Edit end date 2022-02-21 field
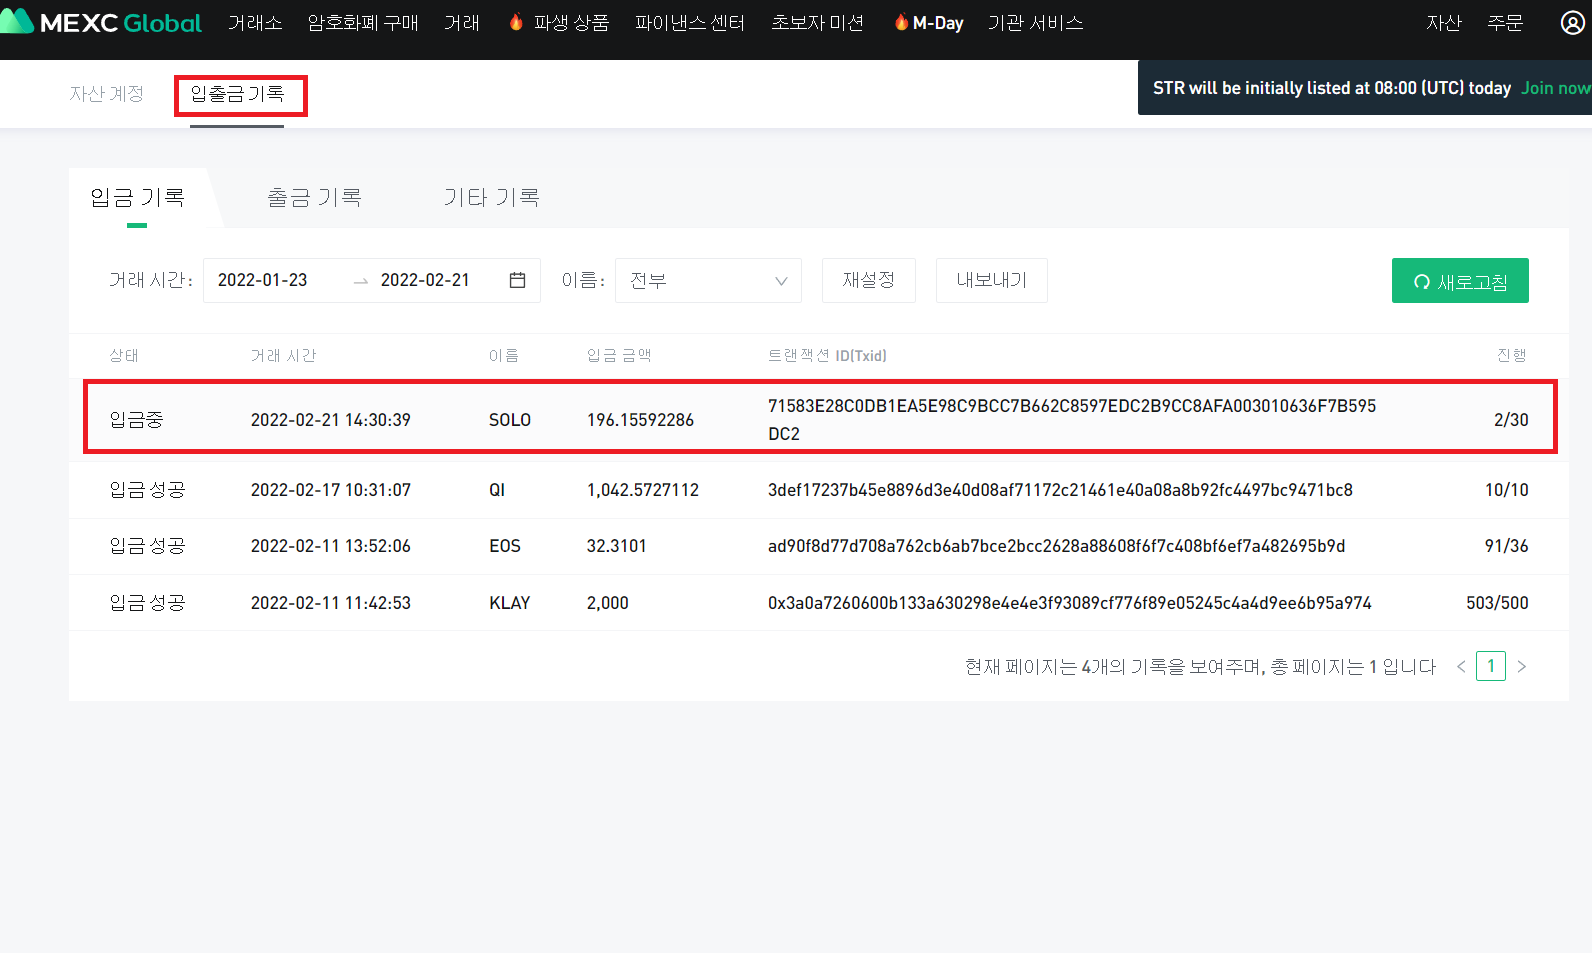The width and height of the screenshot is (1592, 953). tap(425, 280)
